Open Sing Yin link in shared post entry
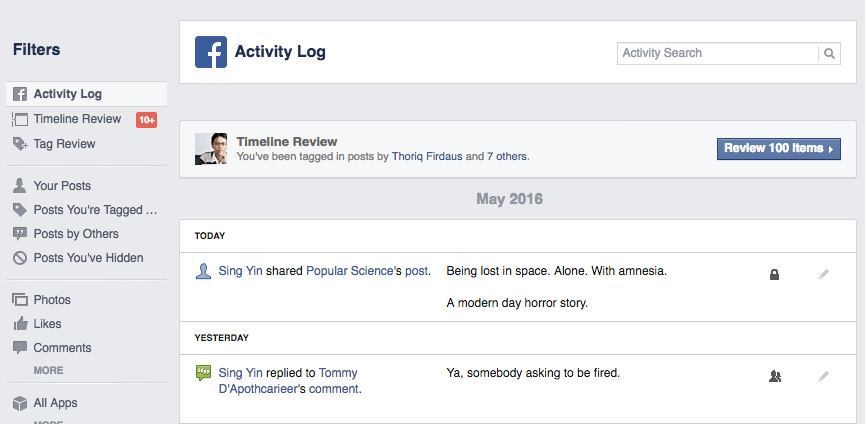Viewport: 865px width, 424px height. click(241, 271)
